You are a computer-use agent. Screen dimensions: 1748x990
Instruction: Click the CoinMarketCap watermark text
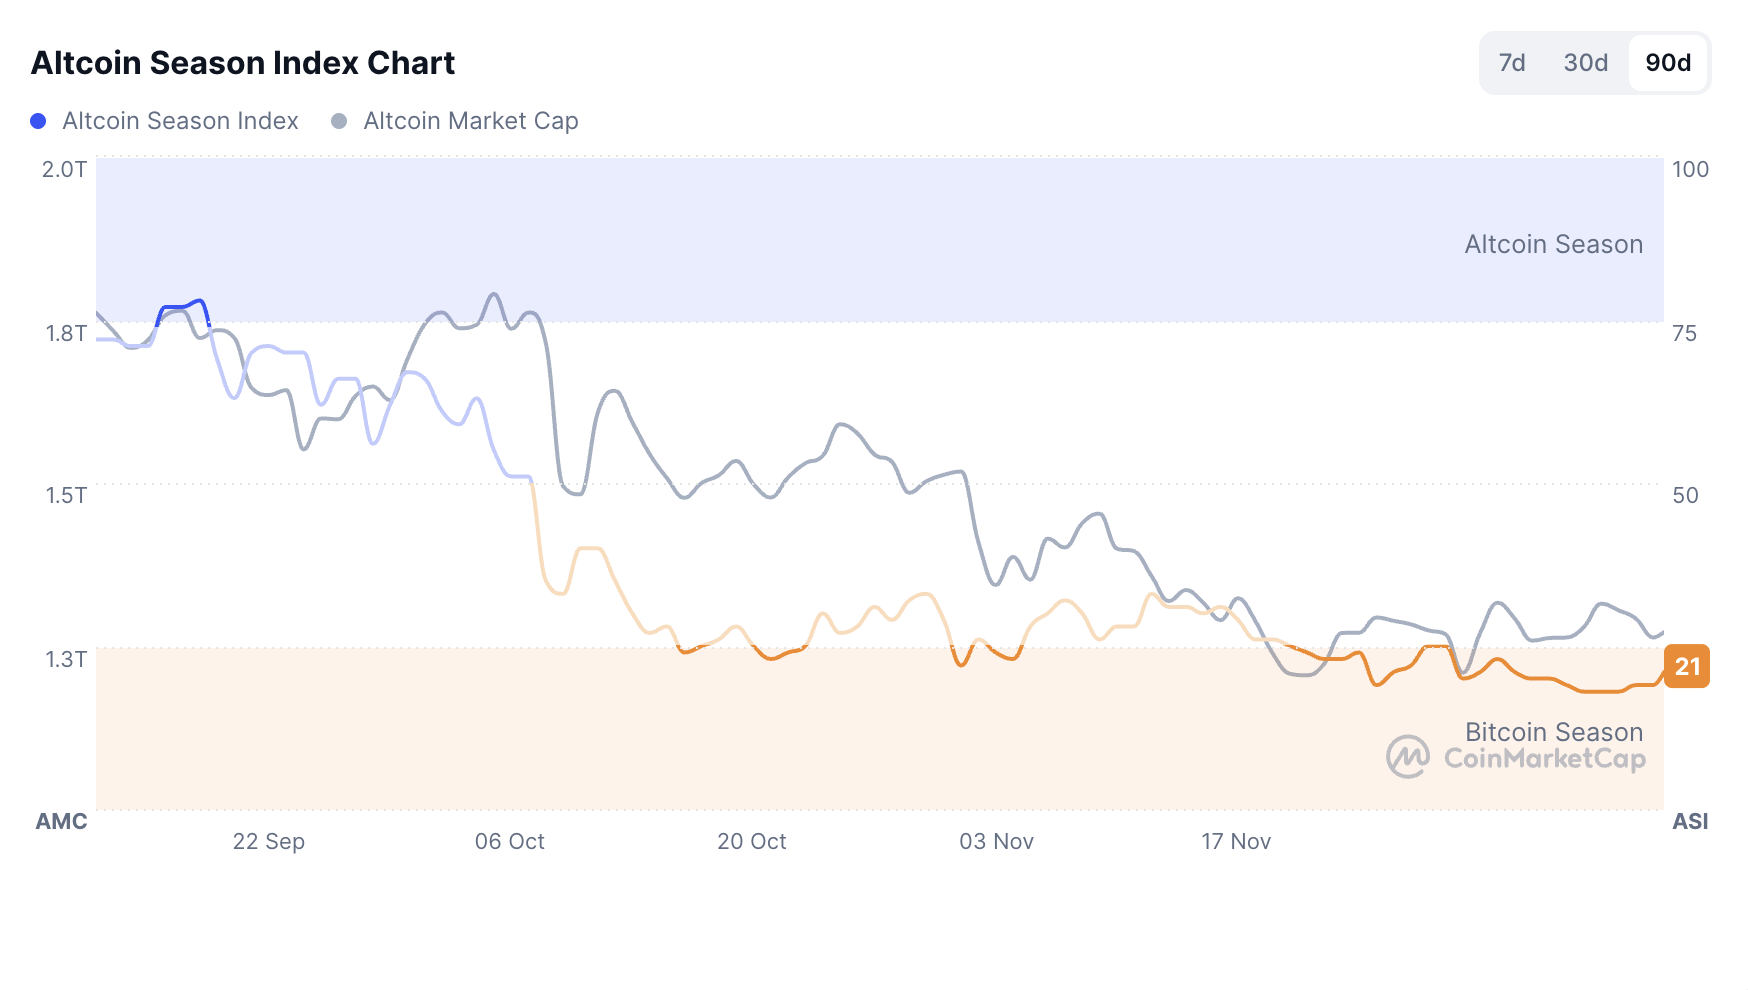tap(1544, 759)
